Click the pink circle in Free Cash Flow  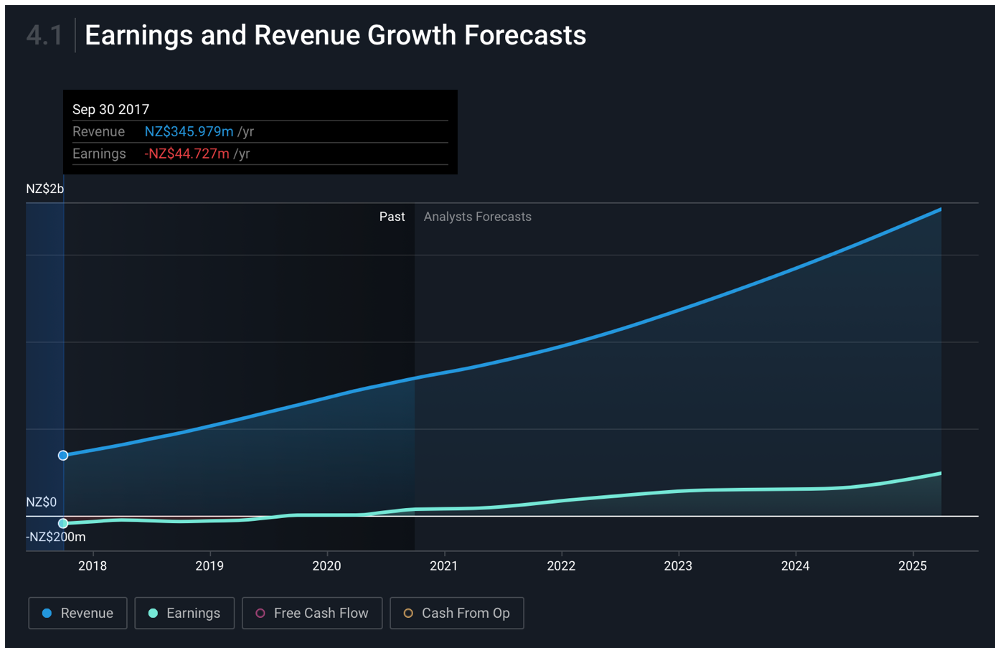(x=260, y=613)
